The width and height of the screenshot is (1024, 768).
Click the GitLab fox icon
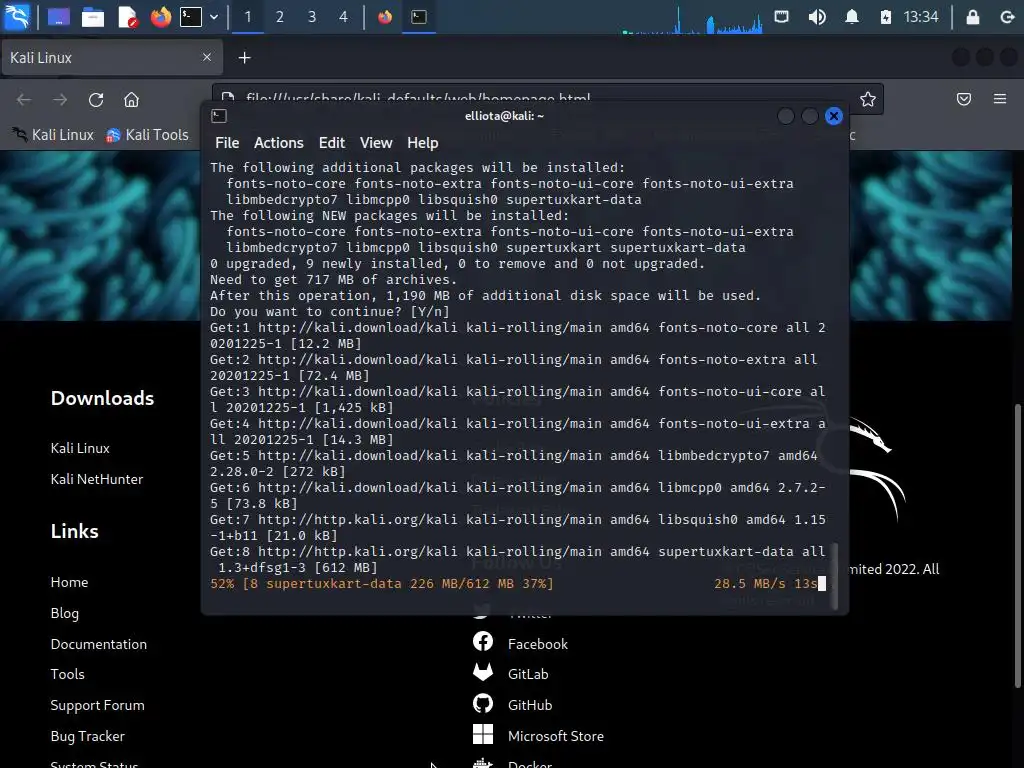[483, 672]
